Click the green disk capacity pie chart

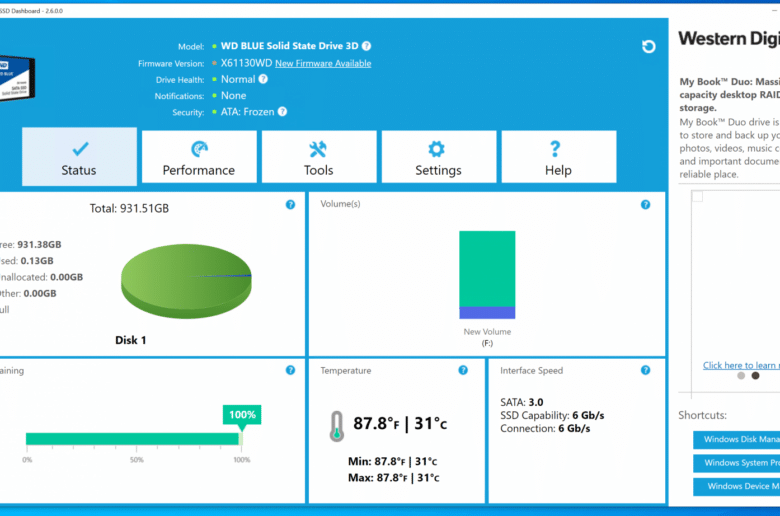pyautogui.click(x=186, y=281)
